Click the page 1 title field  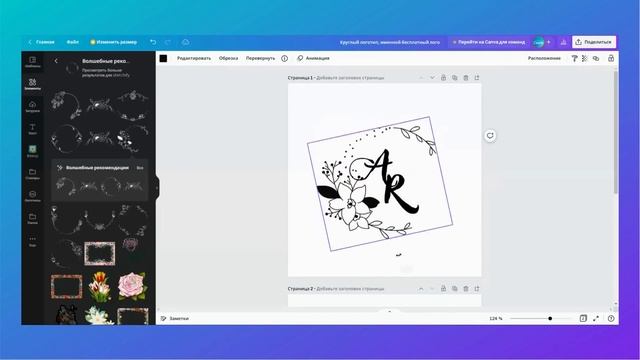[350, 78]
